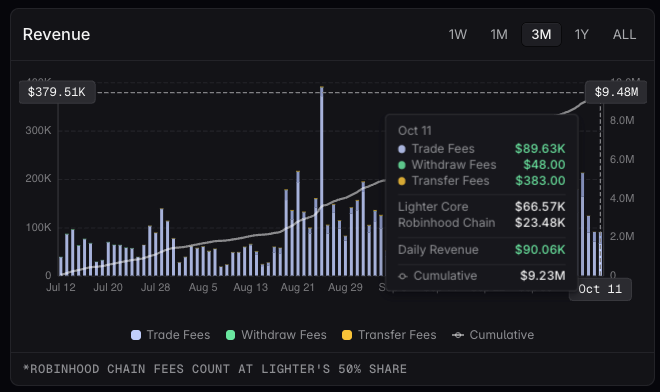Click the 2.0M right axis tick label
The width and height of the screenshot is (660, 392).
622,237
